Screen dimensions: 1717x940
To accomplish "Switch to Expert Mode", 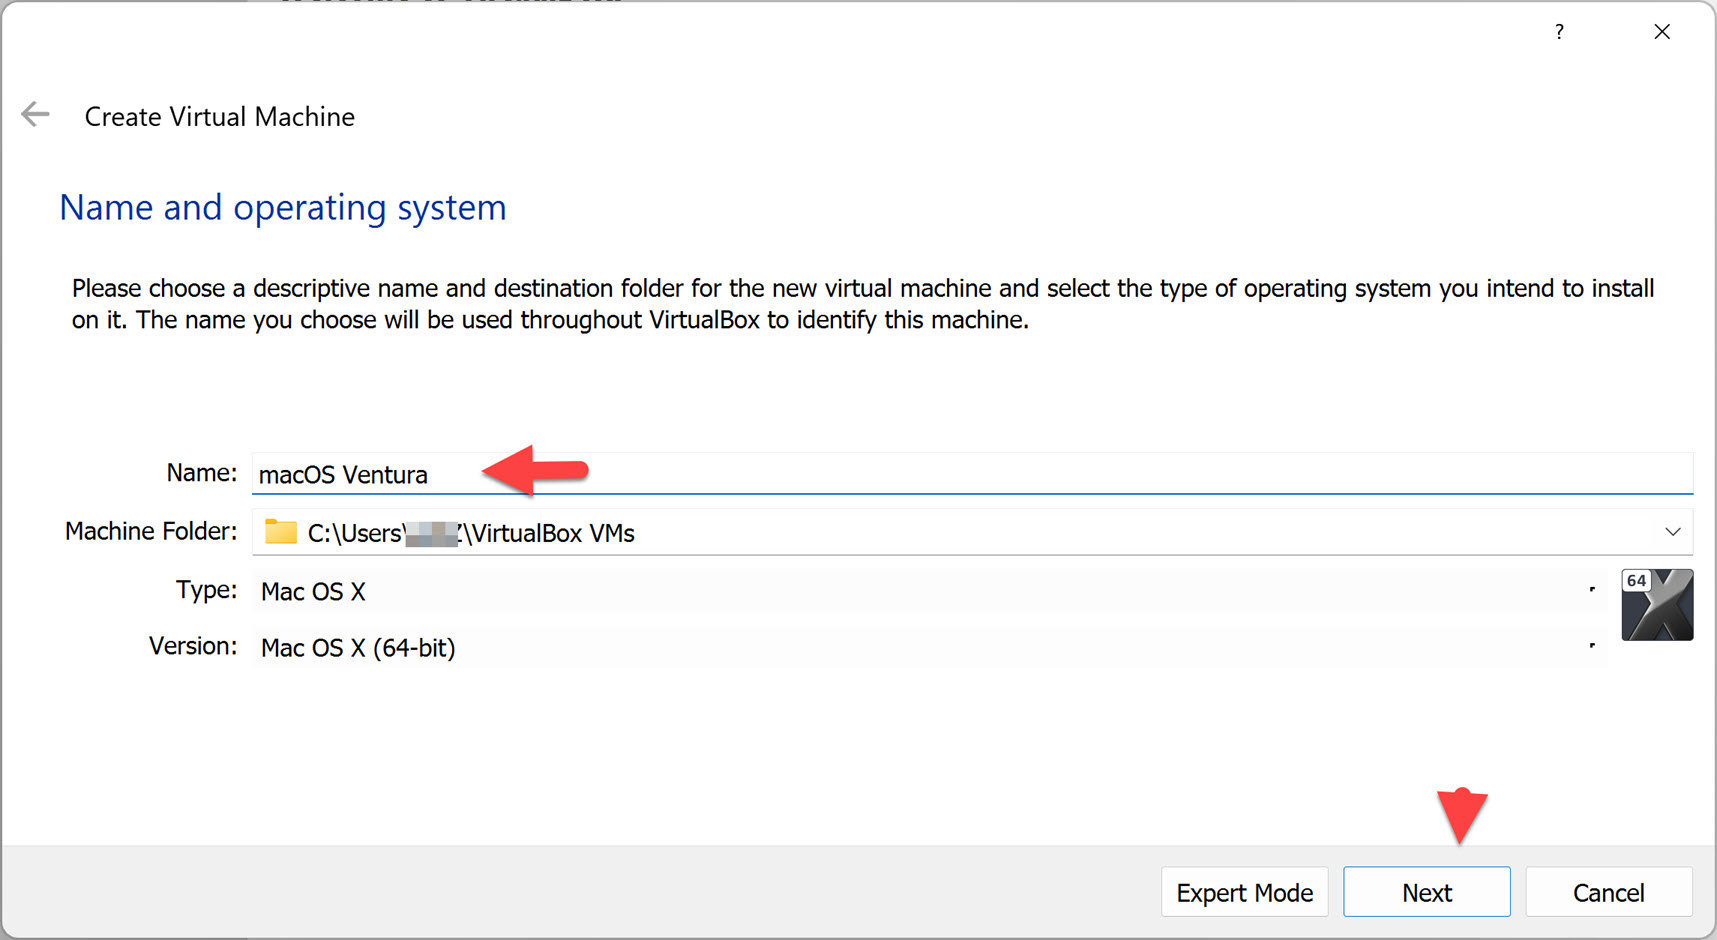I will click(x=1244, y=891).
